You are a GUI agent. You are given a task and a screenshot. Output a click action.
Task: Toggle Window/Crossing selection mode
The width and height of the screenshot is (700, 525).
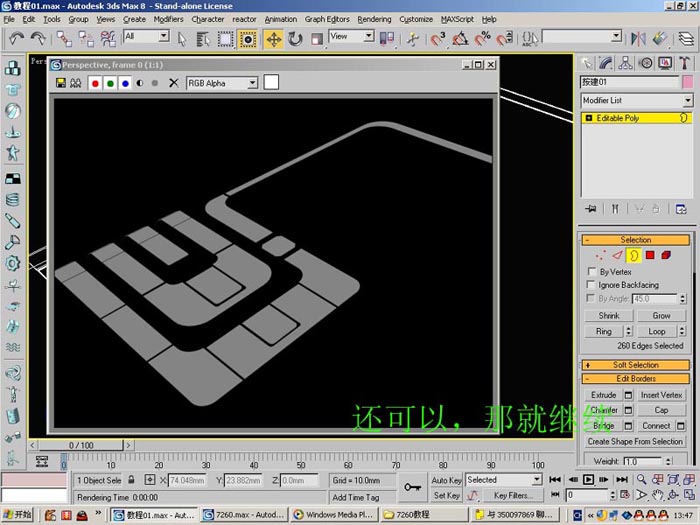pos(247,39)
